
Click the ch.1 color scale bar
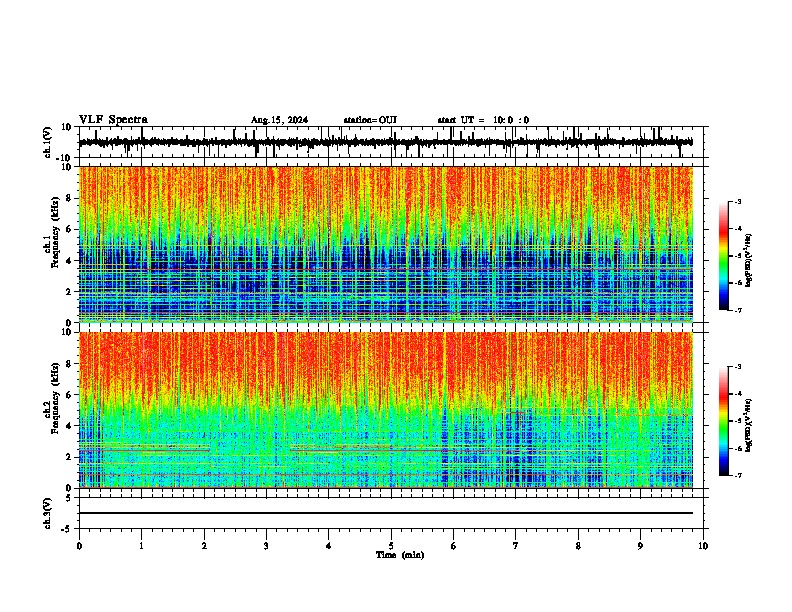click(x=724, y=256)
